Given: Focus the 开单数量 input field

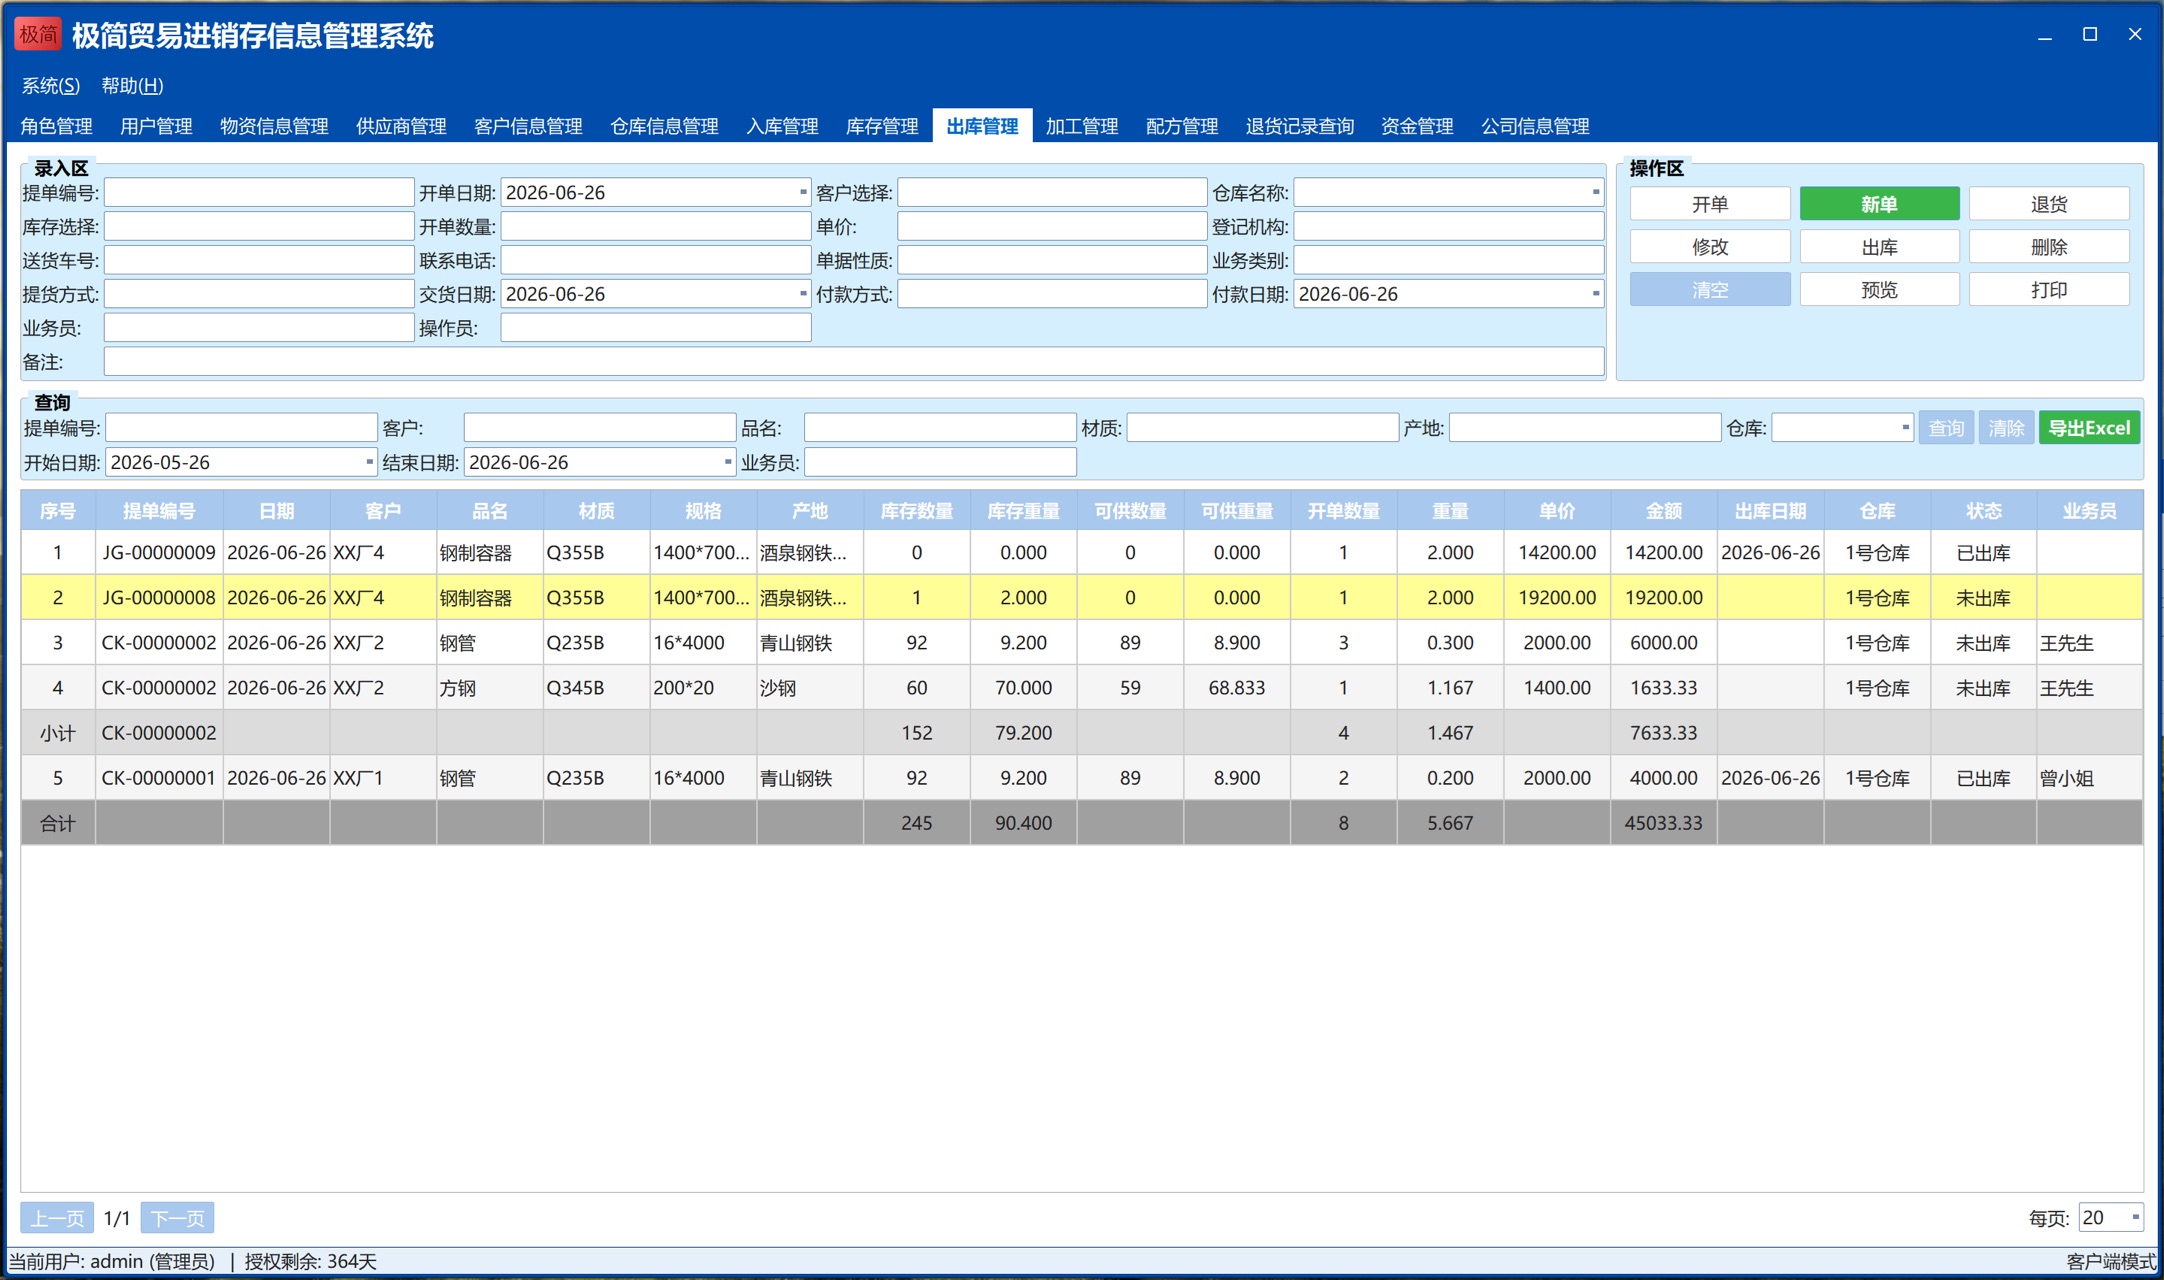Looking at the screenshot, I should 656,226.
